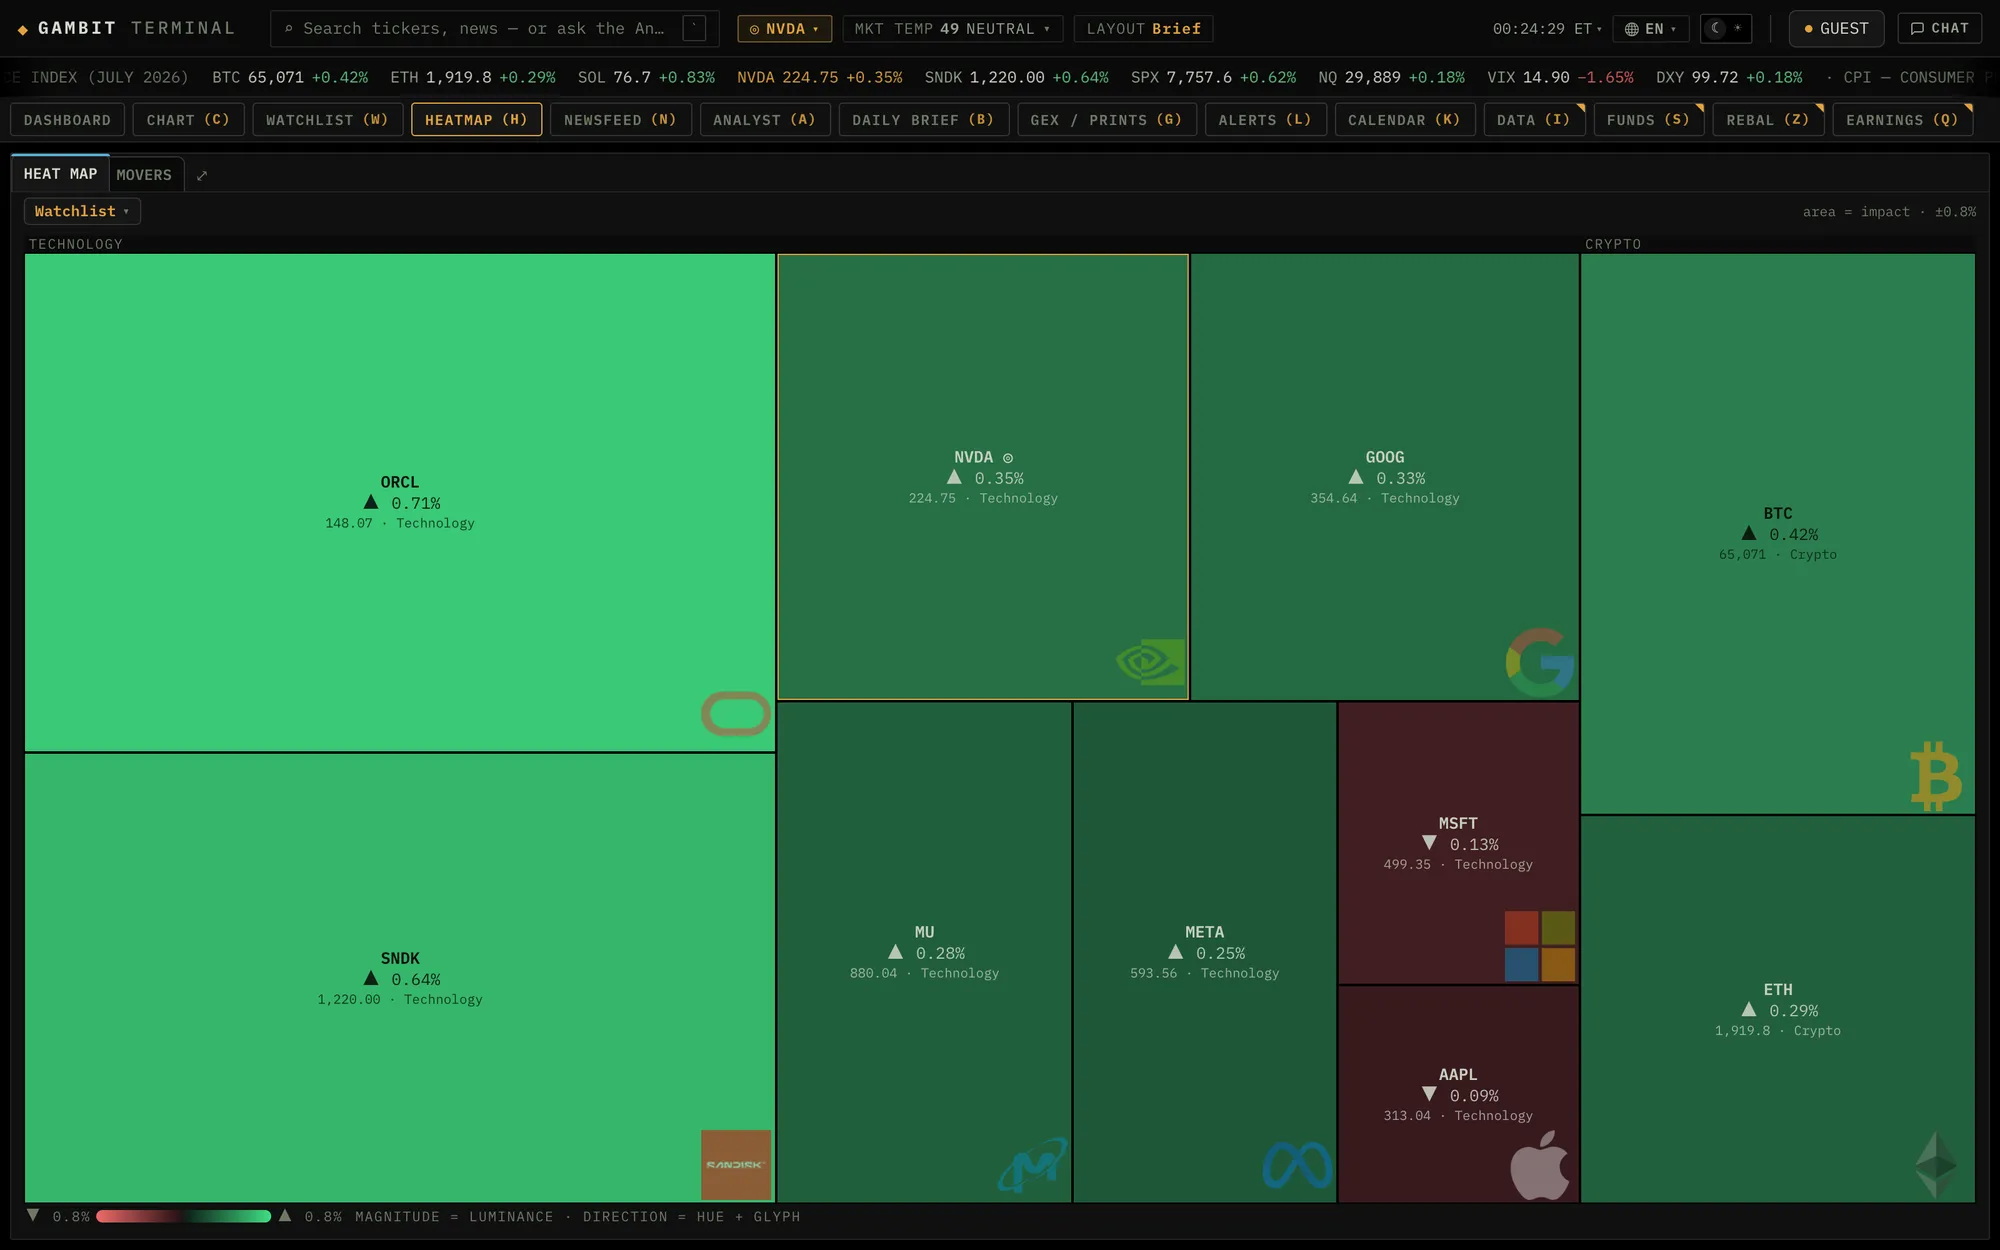Click the SanDisk logo in SNDK tile

tap(736, 1165)
